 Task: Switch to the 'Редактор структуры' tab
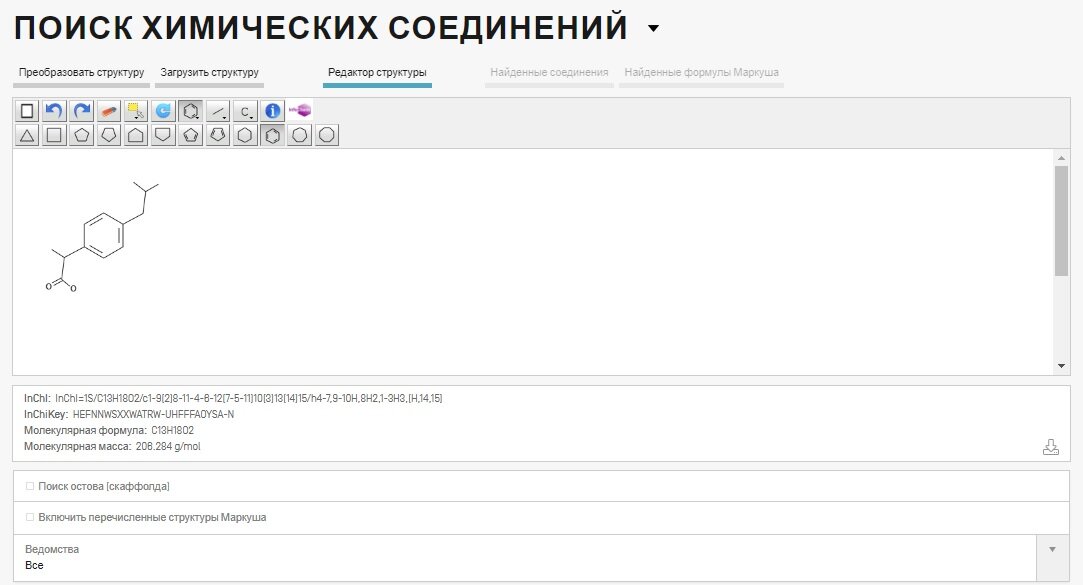(x=376, y=73)
